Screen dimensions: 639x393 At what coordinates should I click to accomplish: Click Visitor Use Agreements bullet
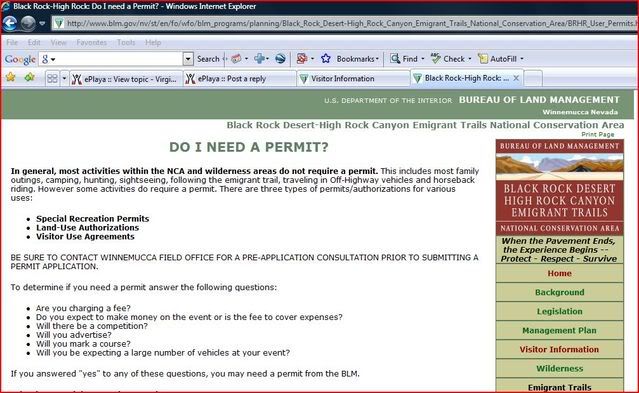coord(85,236)
